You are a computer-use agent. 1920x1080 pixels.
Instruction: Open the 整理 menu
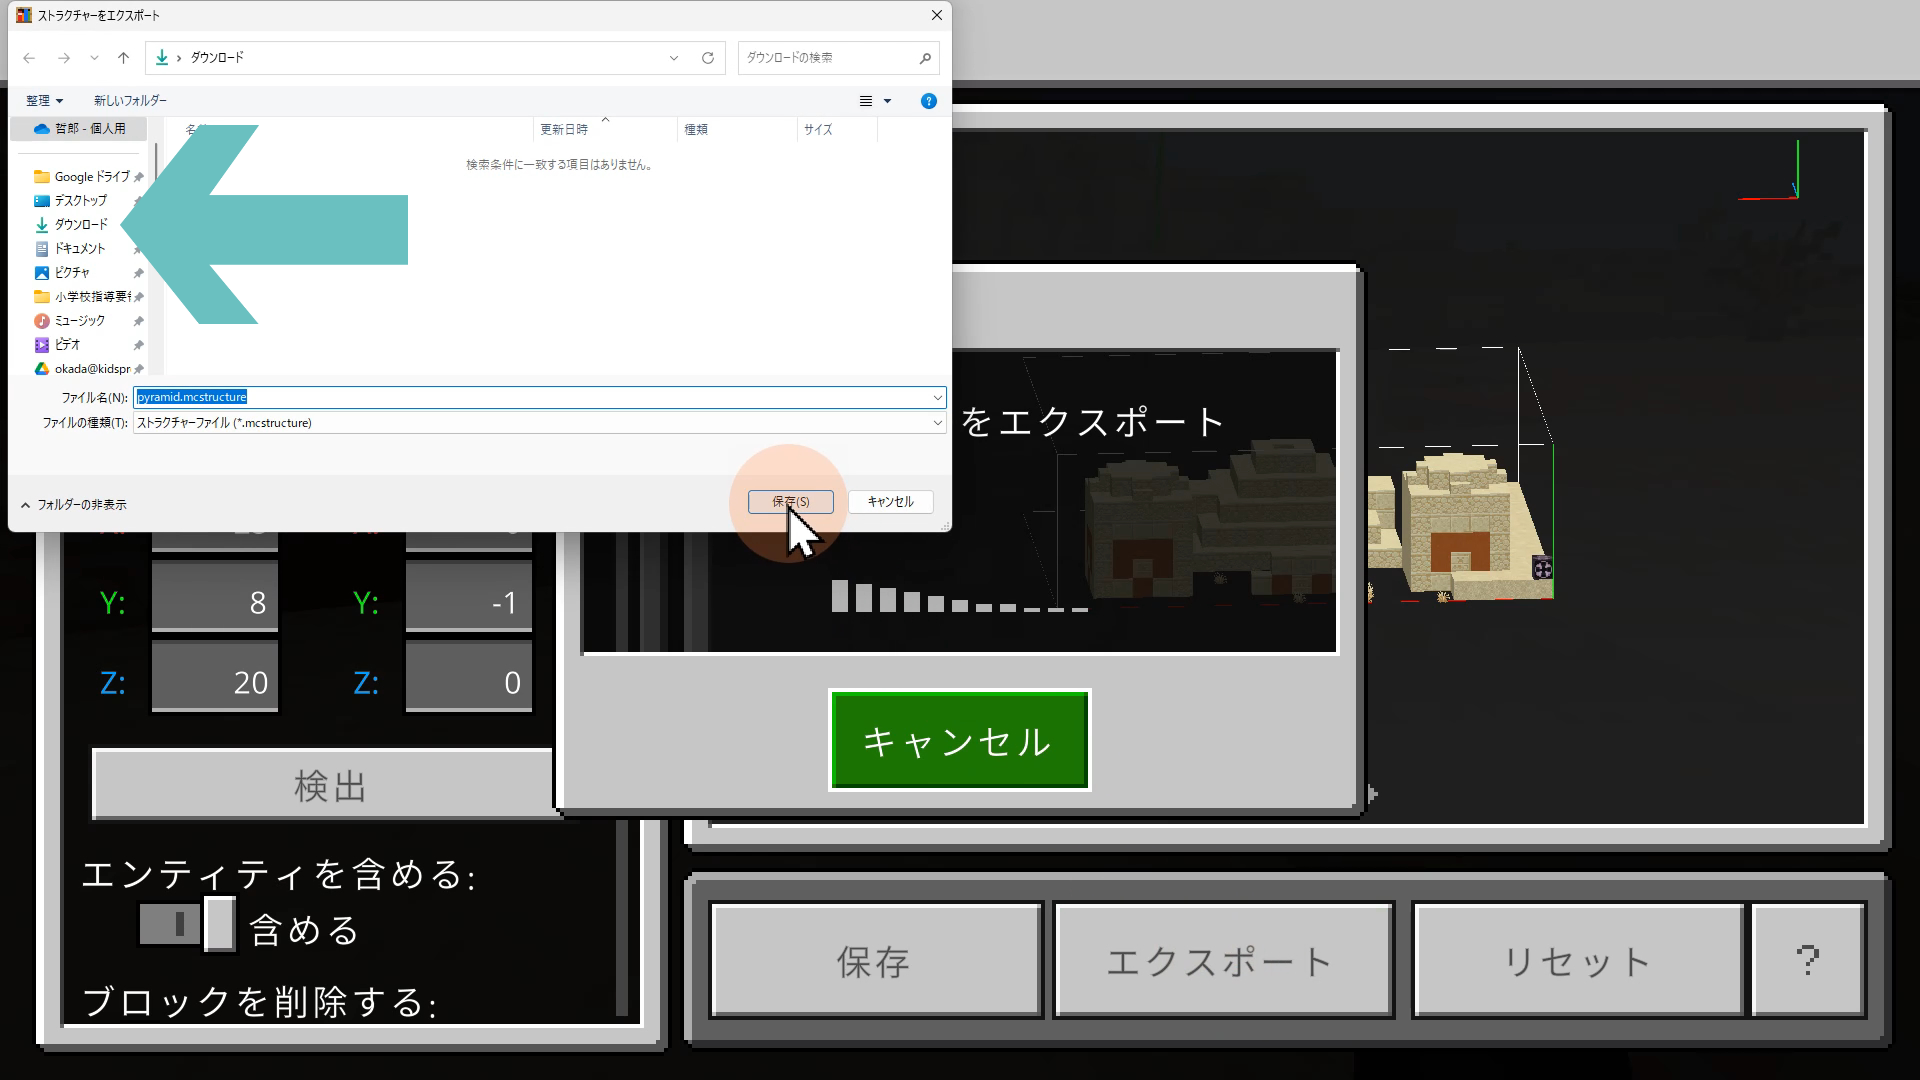[44, 101]
